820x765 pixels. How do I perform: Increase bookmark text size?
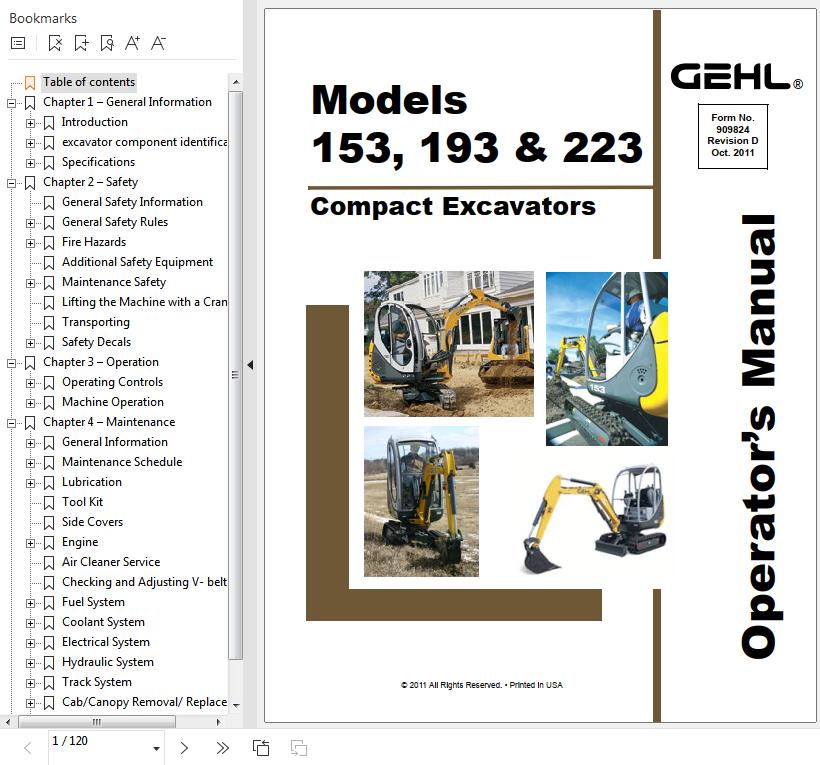[132, 43]
